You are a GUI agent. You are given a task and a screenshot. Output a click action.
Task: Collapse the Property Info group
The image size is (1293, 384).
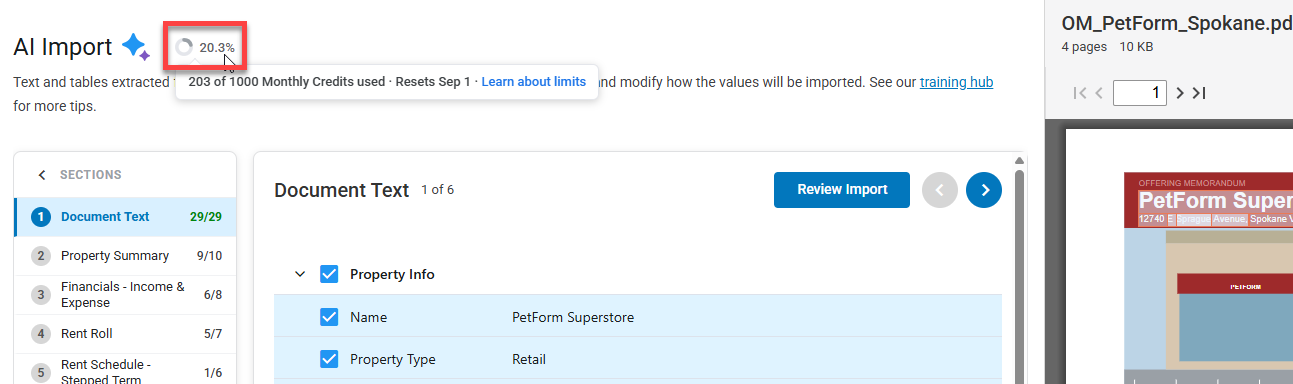click(x=299, y=274)
